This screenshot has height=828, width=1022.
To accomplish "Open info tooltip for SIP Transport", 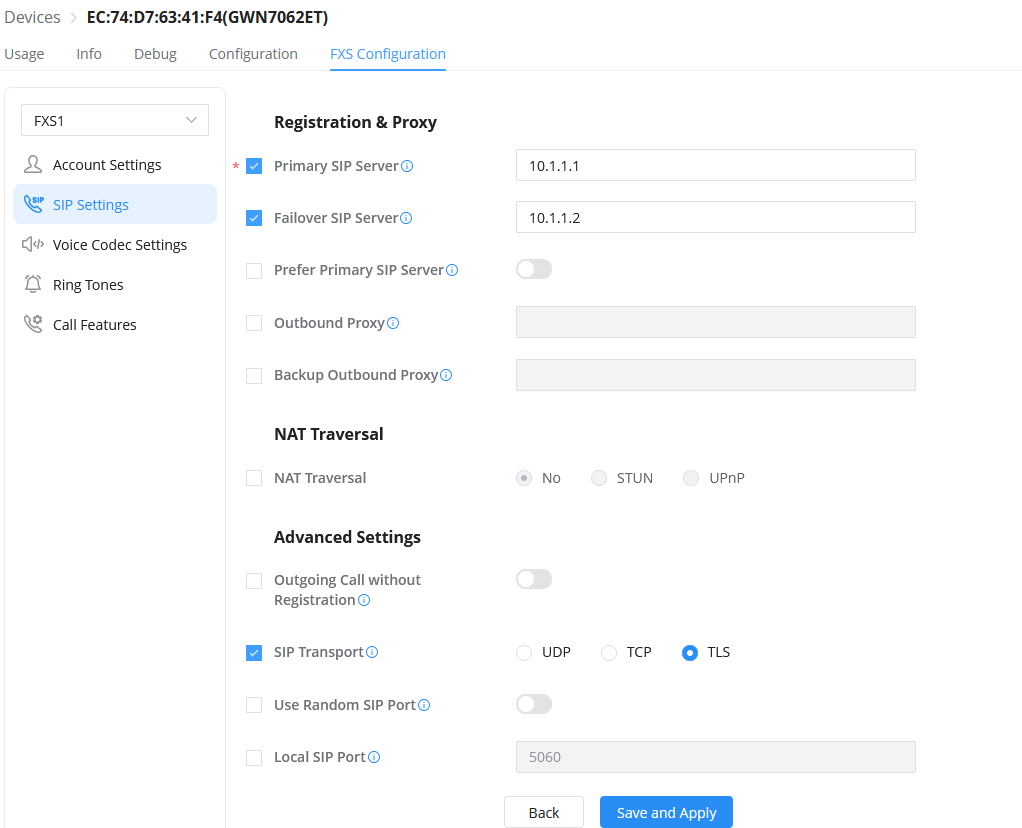I will point(372,652).
